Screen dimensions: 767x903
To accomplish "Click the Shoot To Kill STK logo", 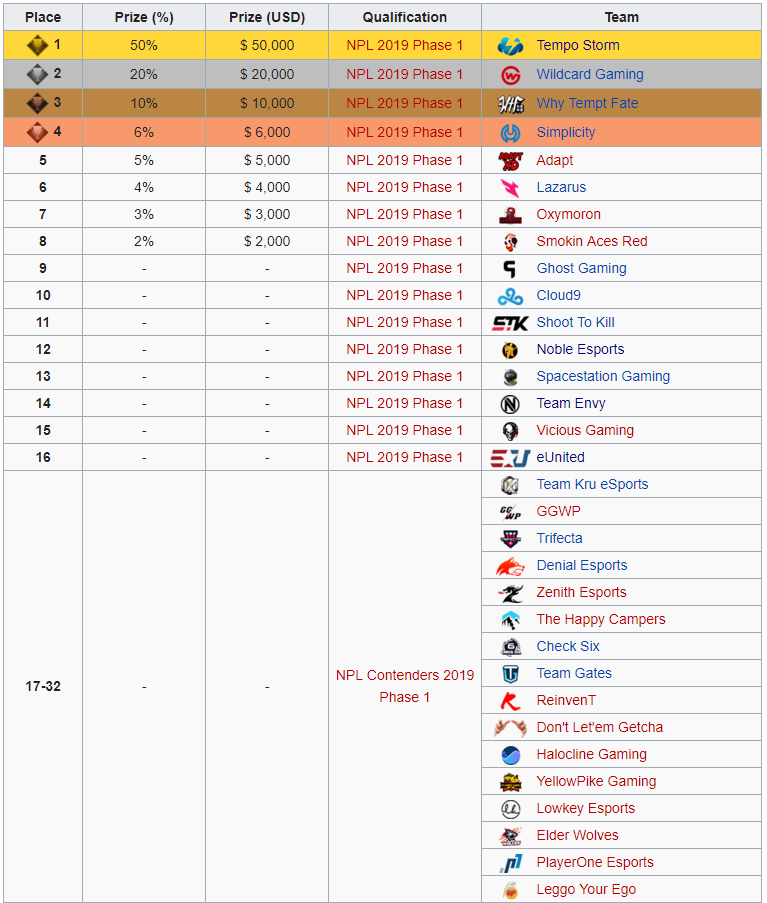I will [510, 323].
